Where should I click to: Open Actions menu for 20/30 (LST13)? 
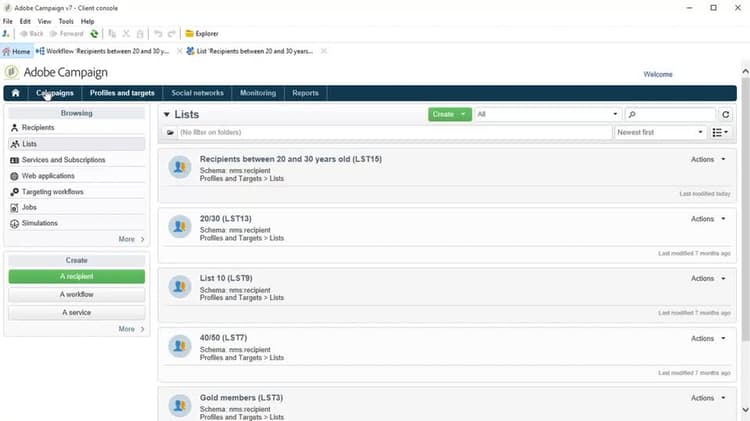pos(708,219)
